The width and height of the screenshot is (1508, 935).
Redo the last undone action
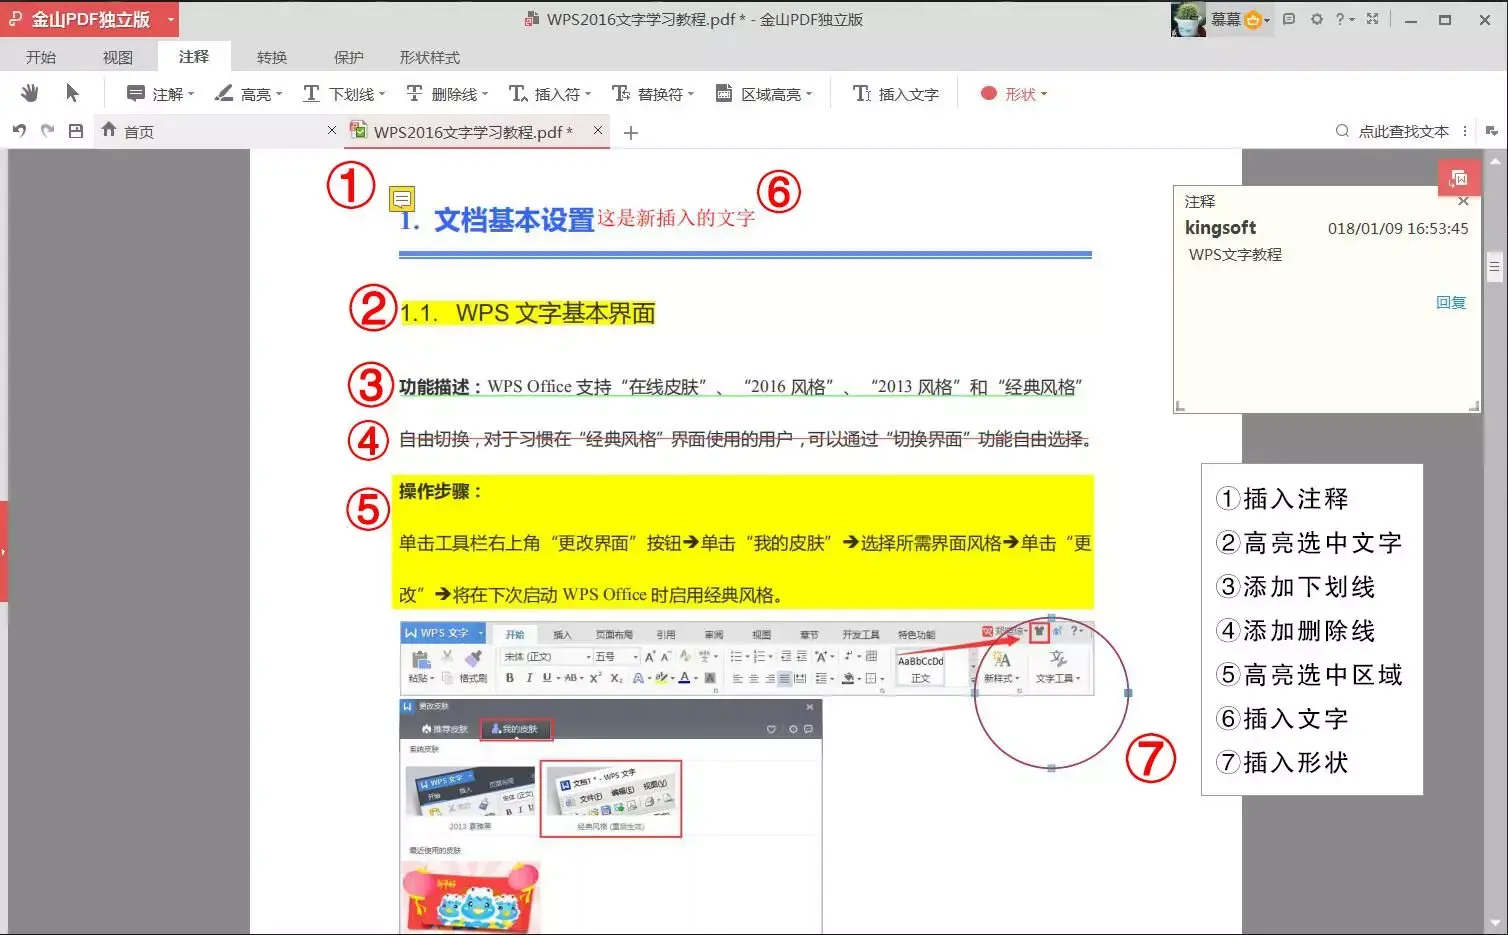click(47, 131)
